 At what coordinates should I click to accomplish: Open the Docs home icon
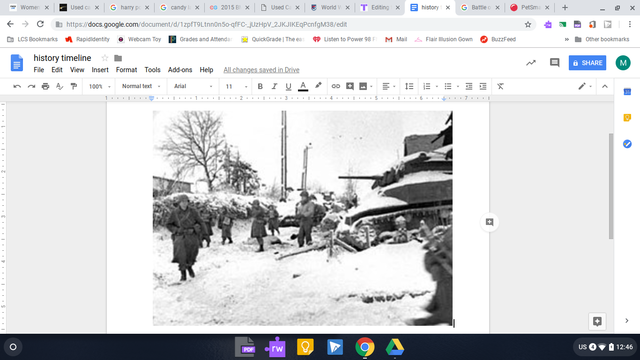[x=17, y=63]
